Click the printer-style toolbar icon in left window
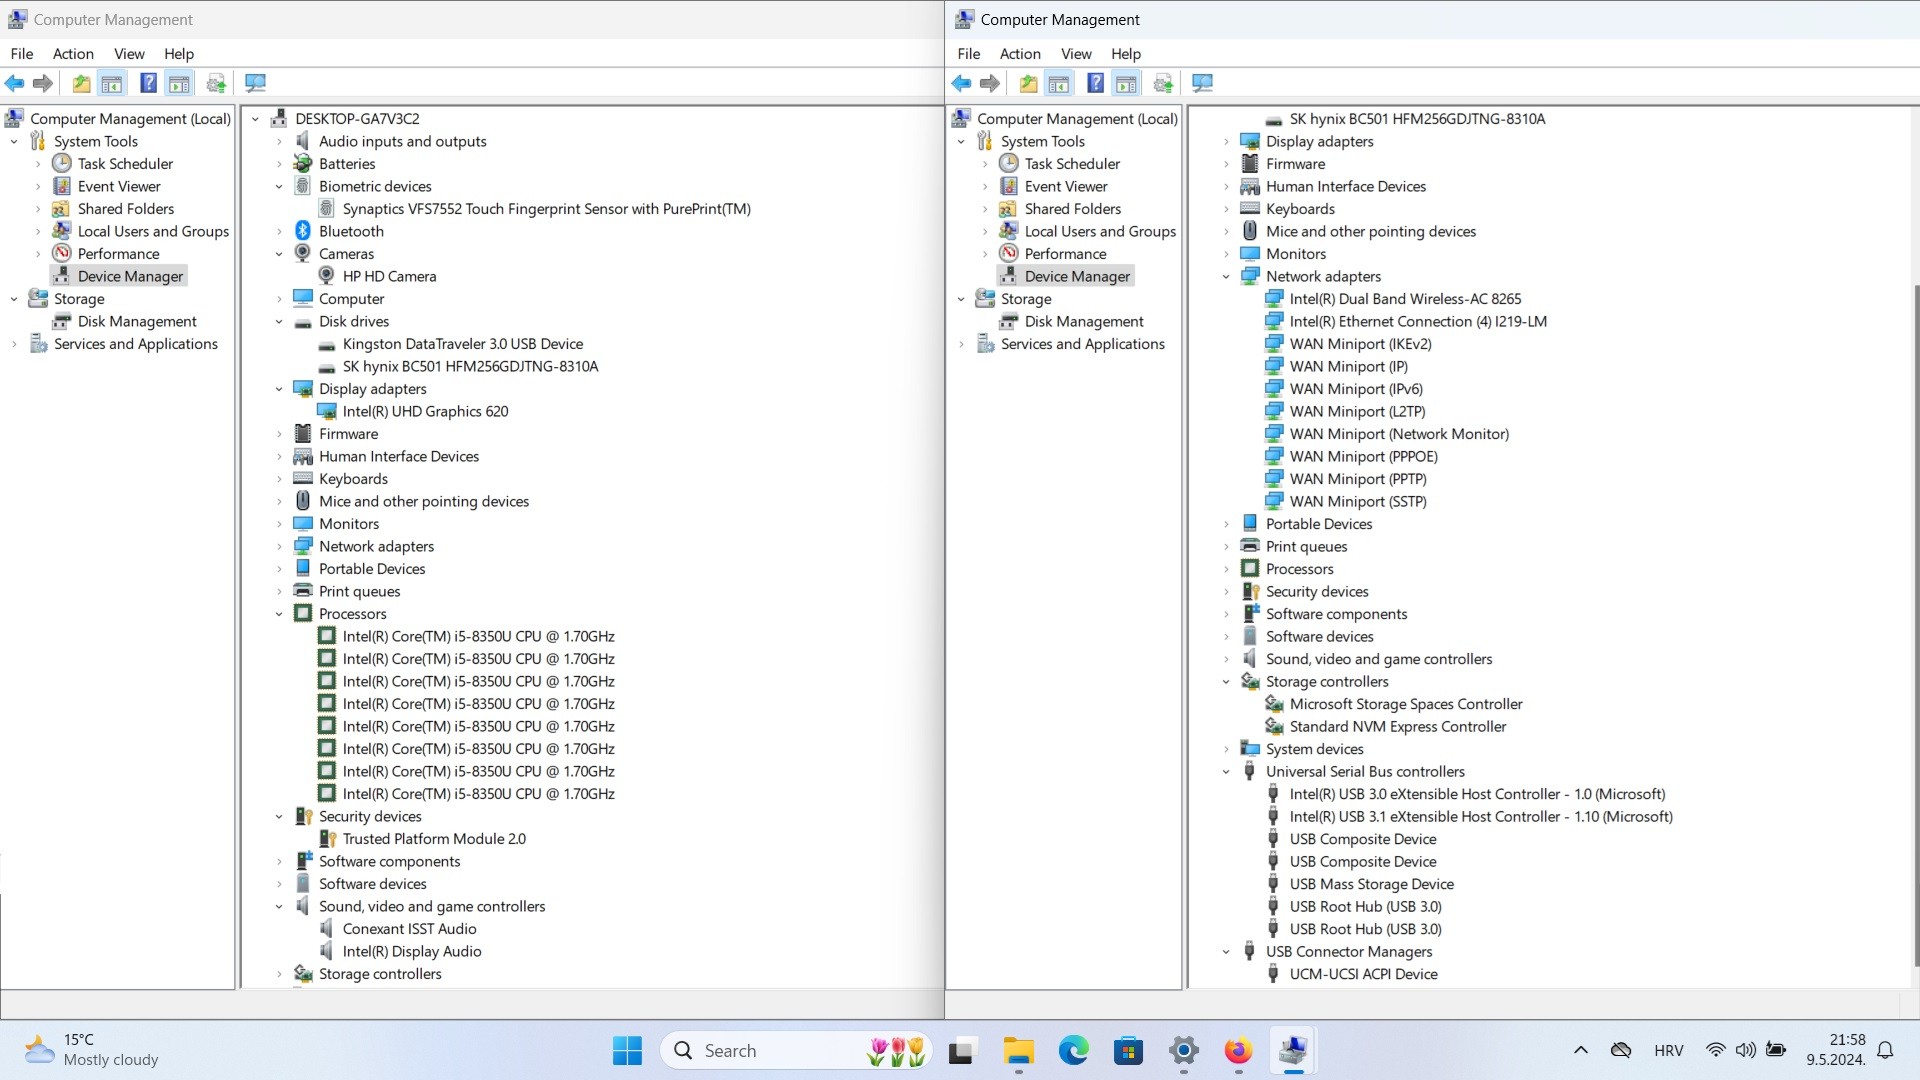 pyautogui.click(x=216, y=84)
